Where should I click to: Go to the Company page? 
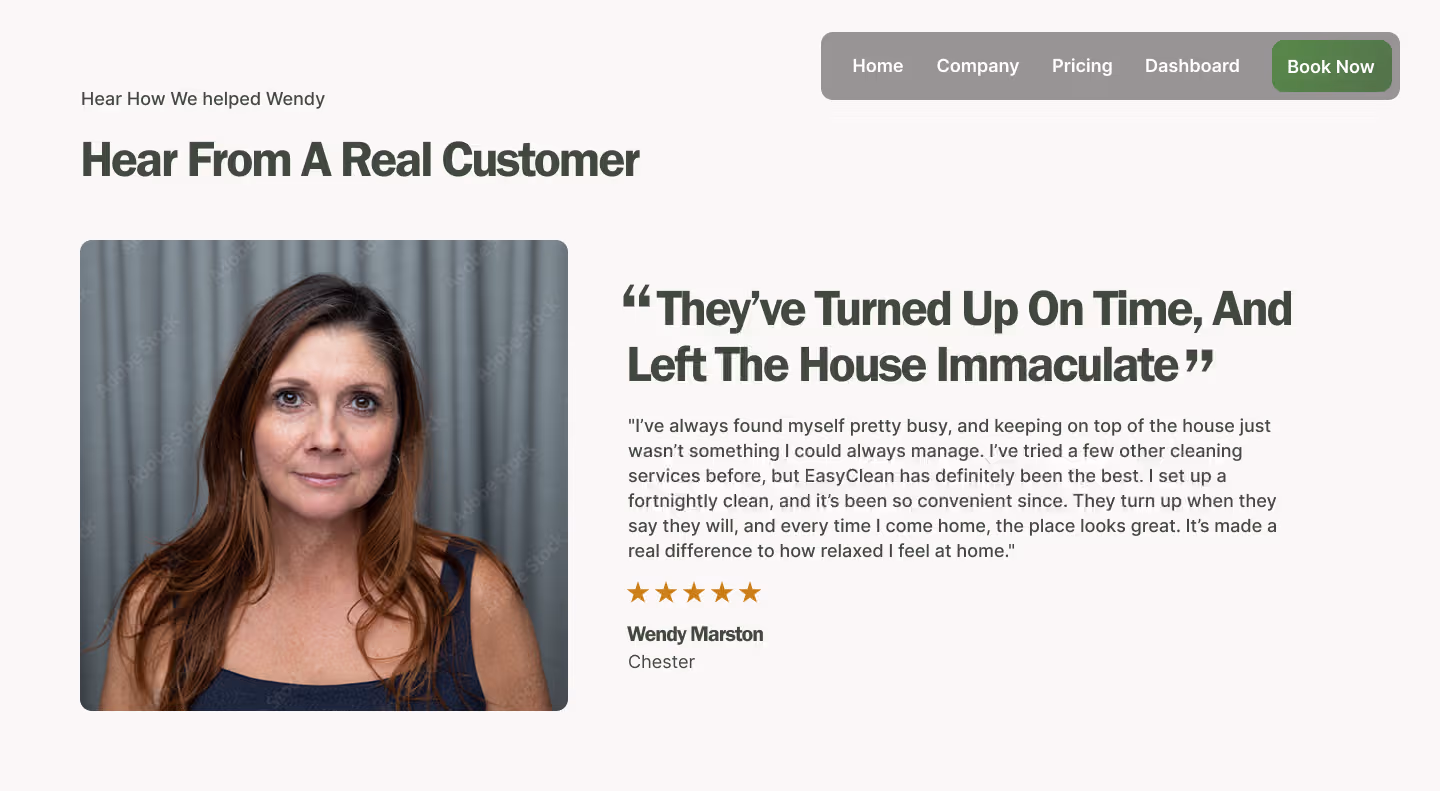977,66
